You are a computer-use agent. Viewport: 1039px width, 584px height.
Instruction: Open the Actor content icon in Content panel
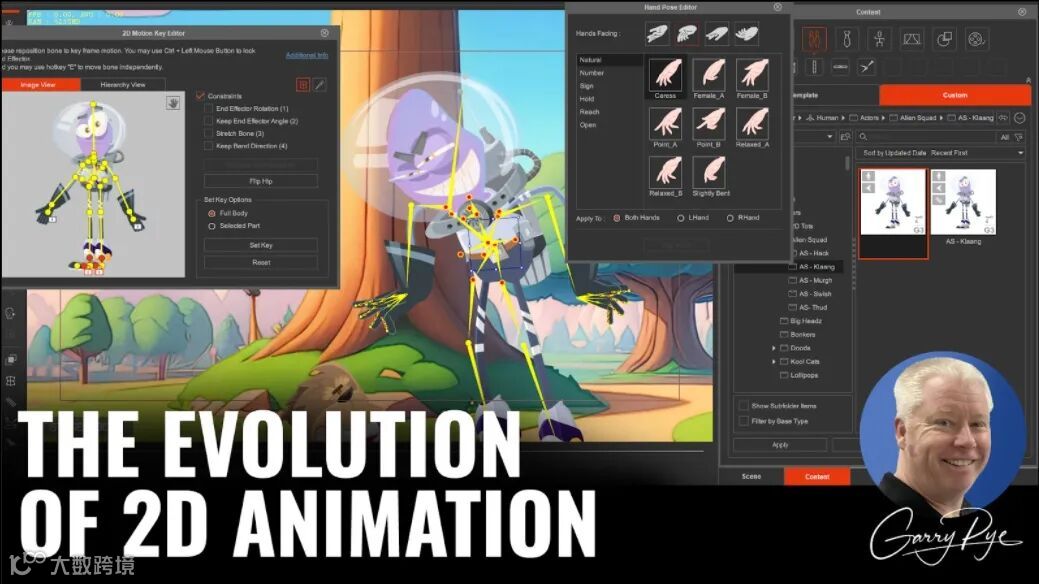pos(814,39)
